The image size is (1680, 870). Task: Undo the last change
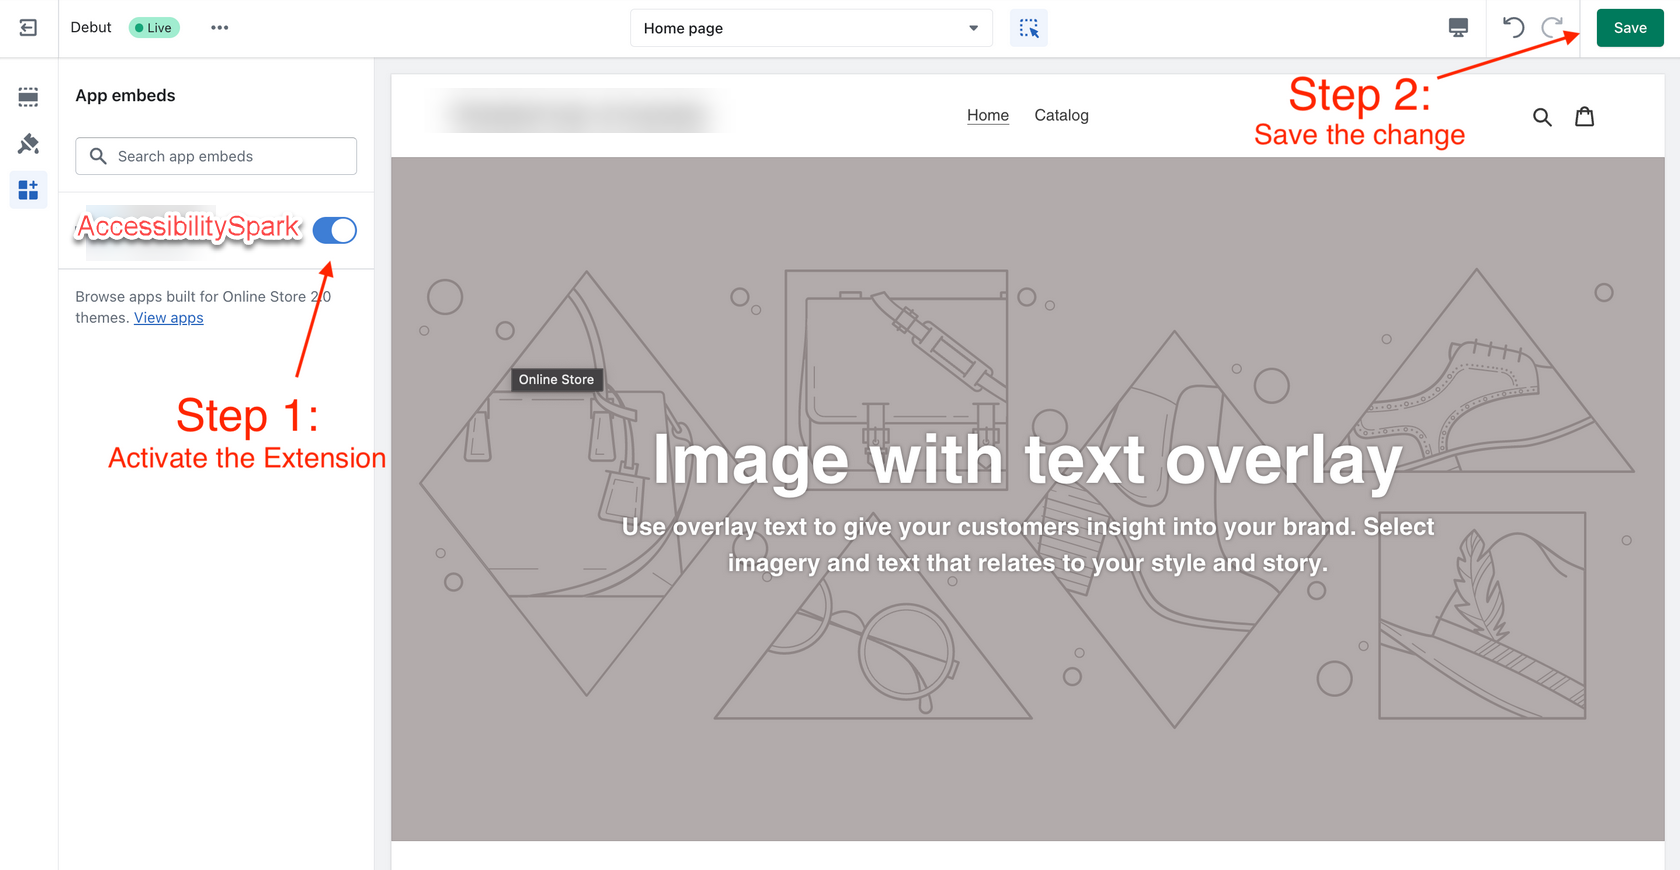1513,28
